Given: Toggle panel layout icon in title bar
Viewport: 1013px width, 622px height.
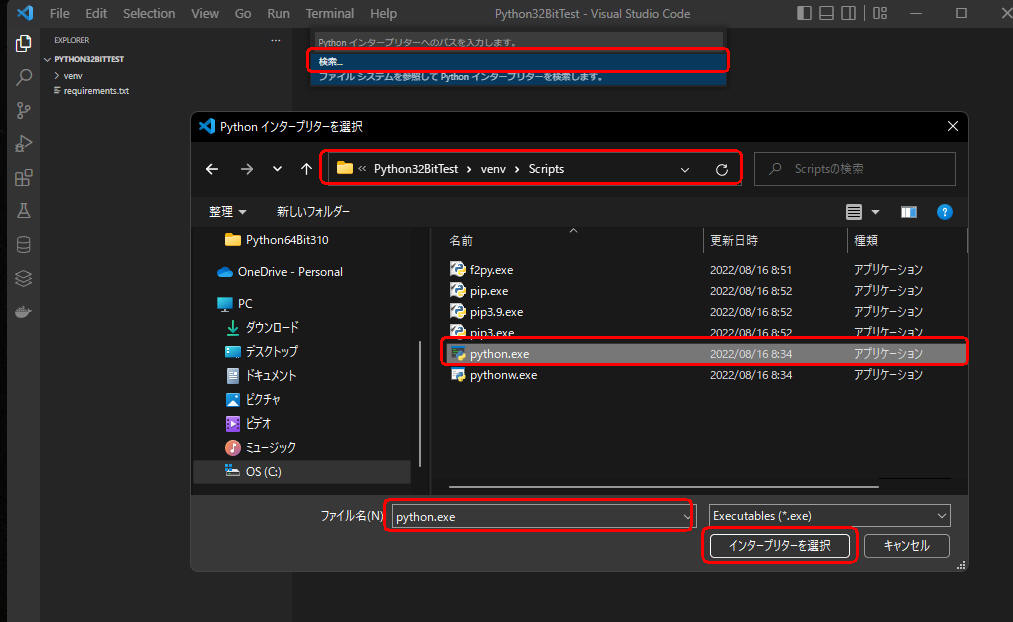Looking at the screenshot, I should (x=826, y=13).
